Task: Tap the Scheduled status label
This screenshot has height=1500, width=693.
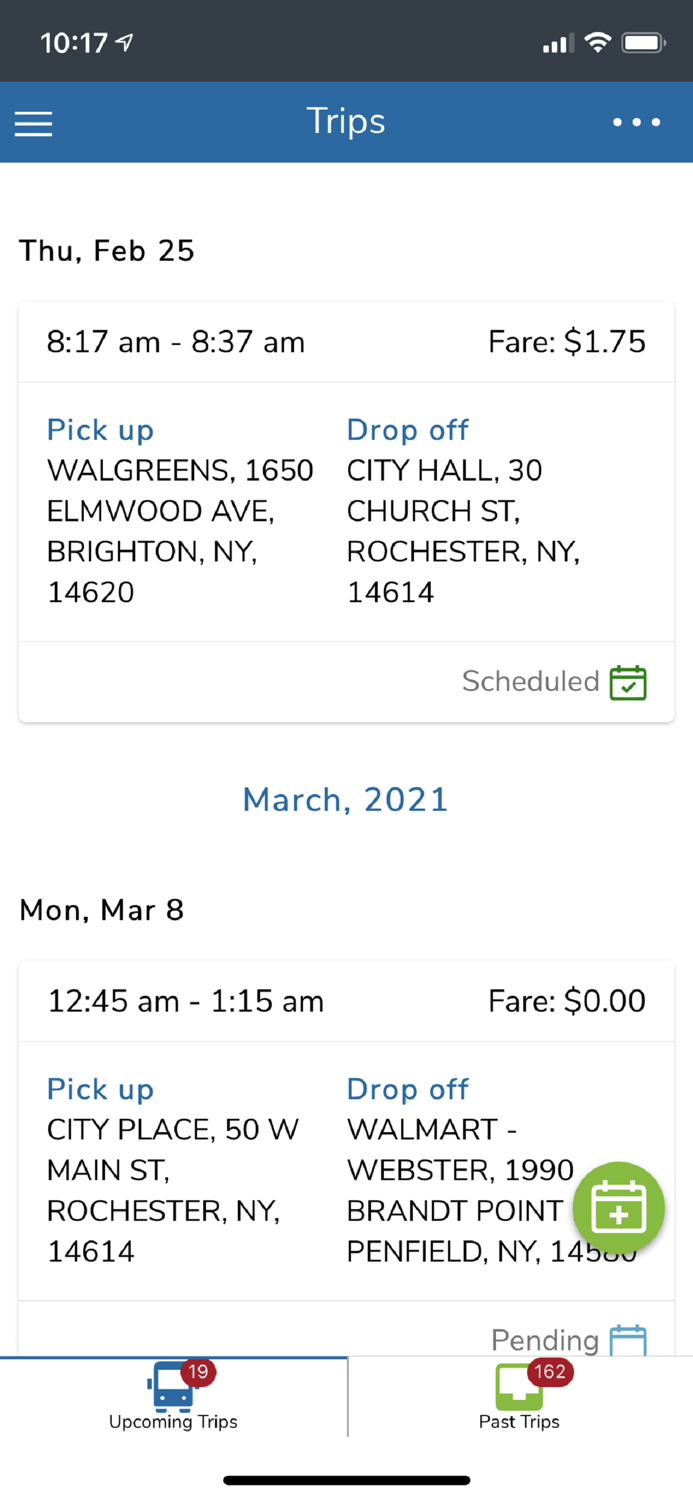Action: pyautogui.click(x=531, y=681)
